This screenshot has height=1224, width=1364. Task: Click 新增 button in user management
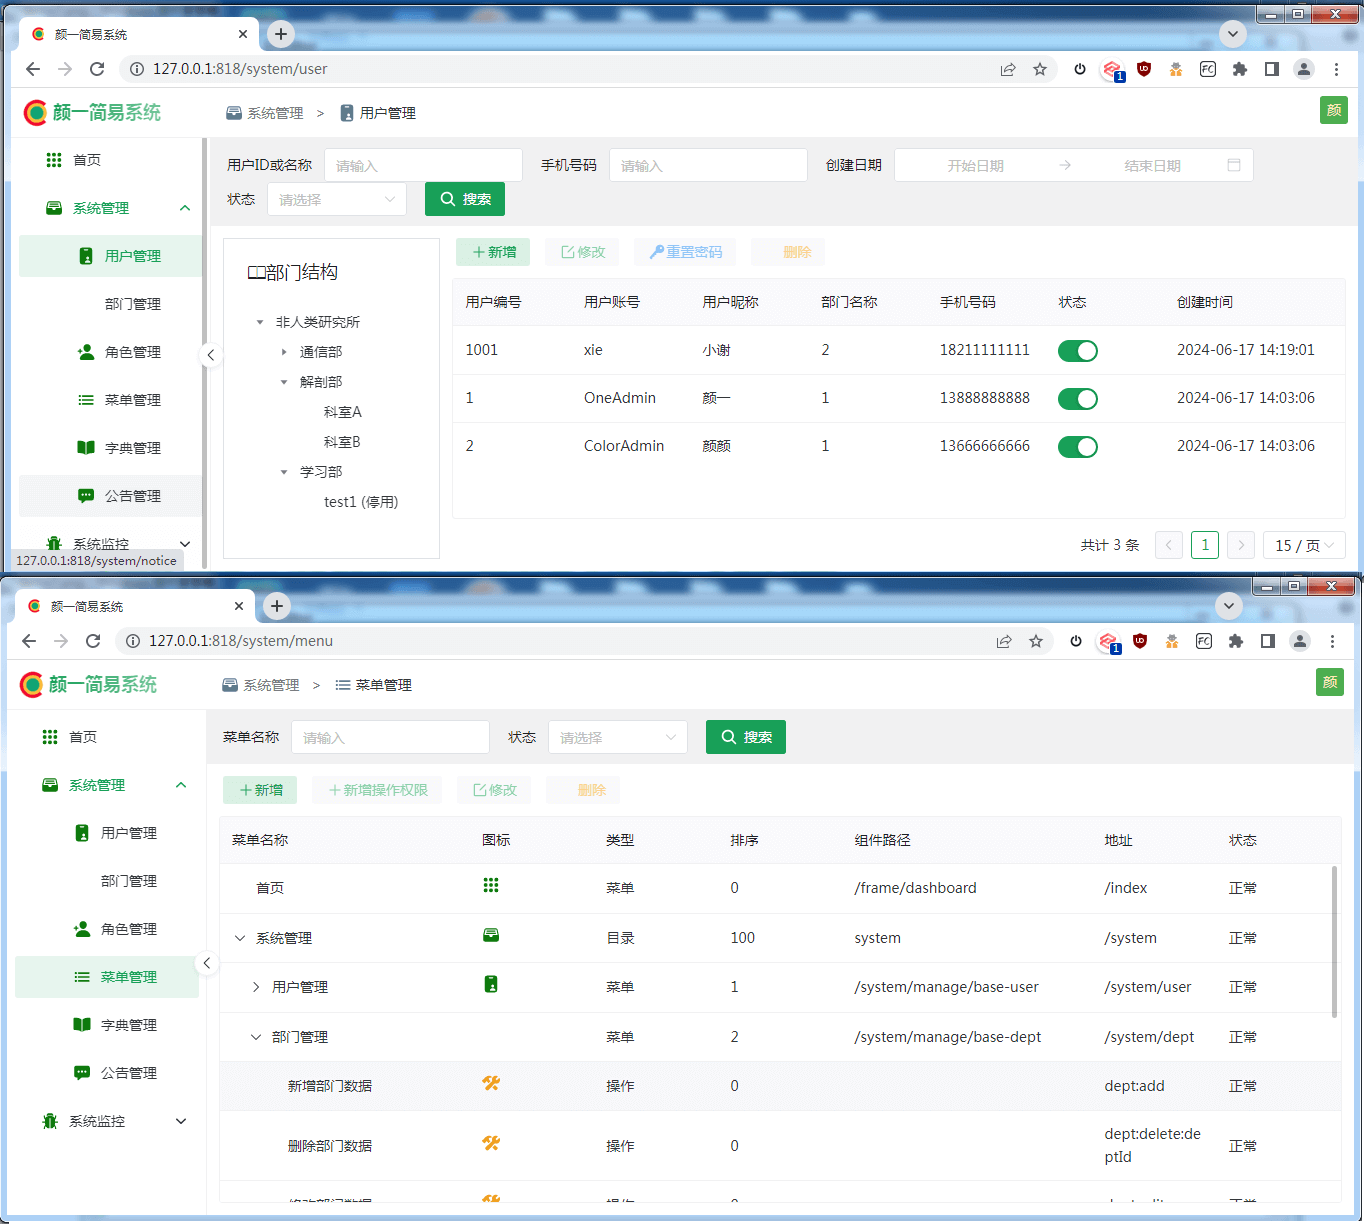point(493,252)
